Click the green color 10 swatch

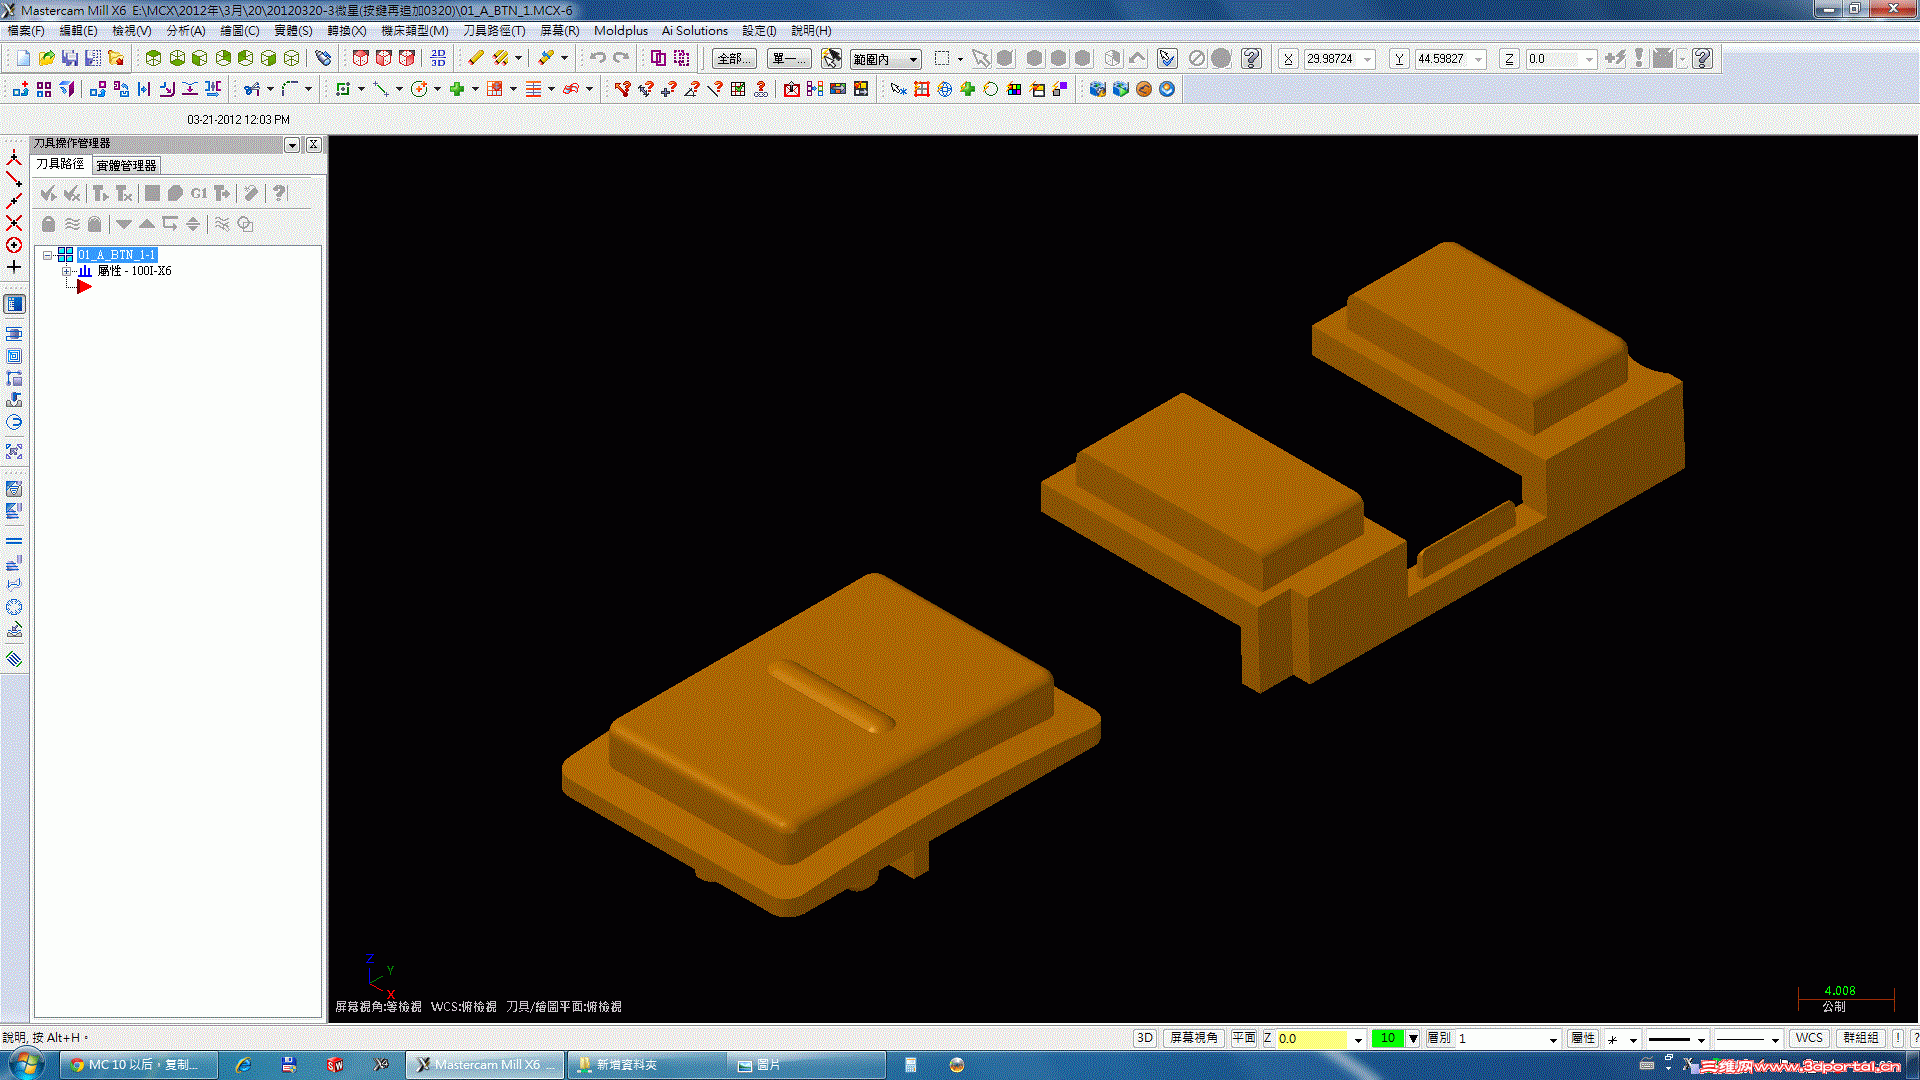click(x=1387, y=1038)
